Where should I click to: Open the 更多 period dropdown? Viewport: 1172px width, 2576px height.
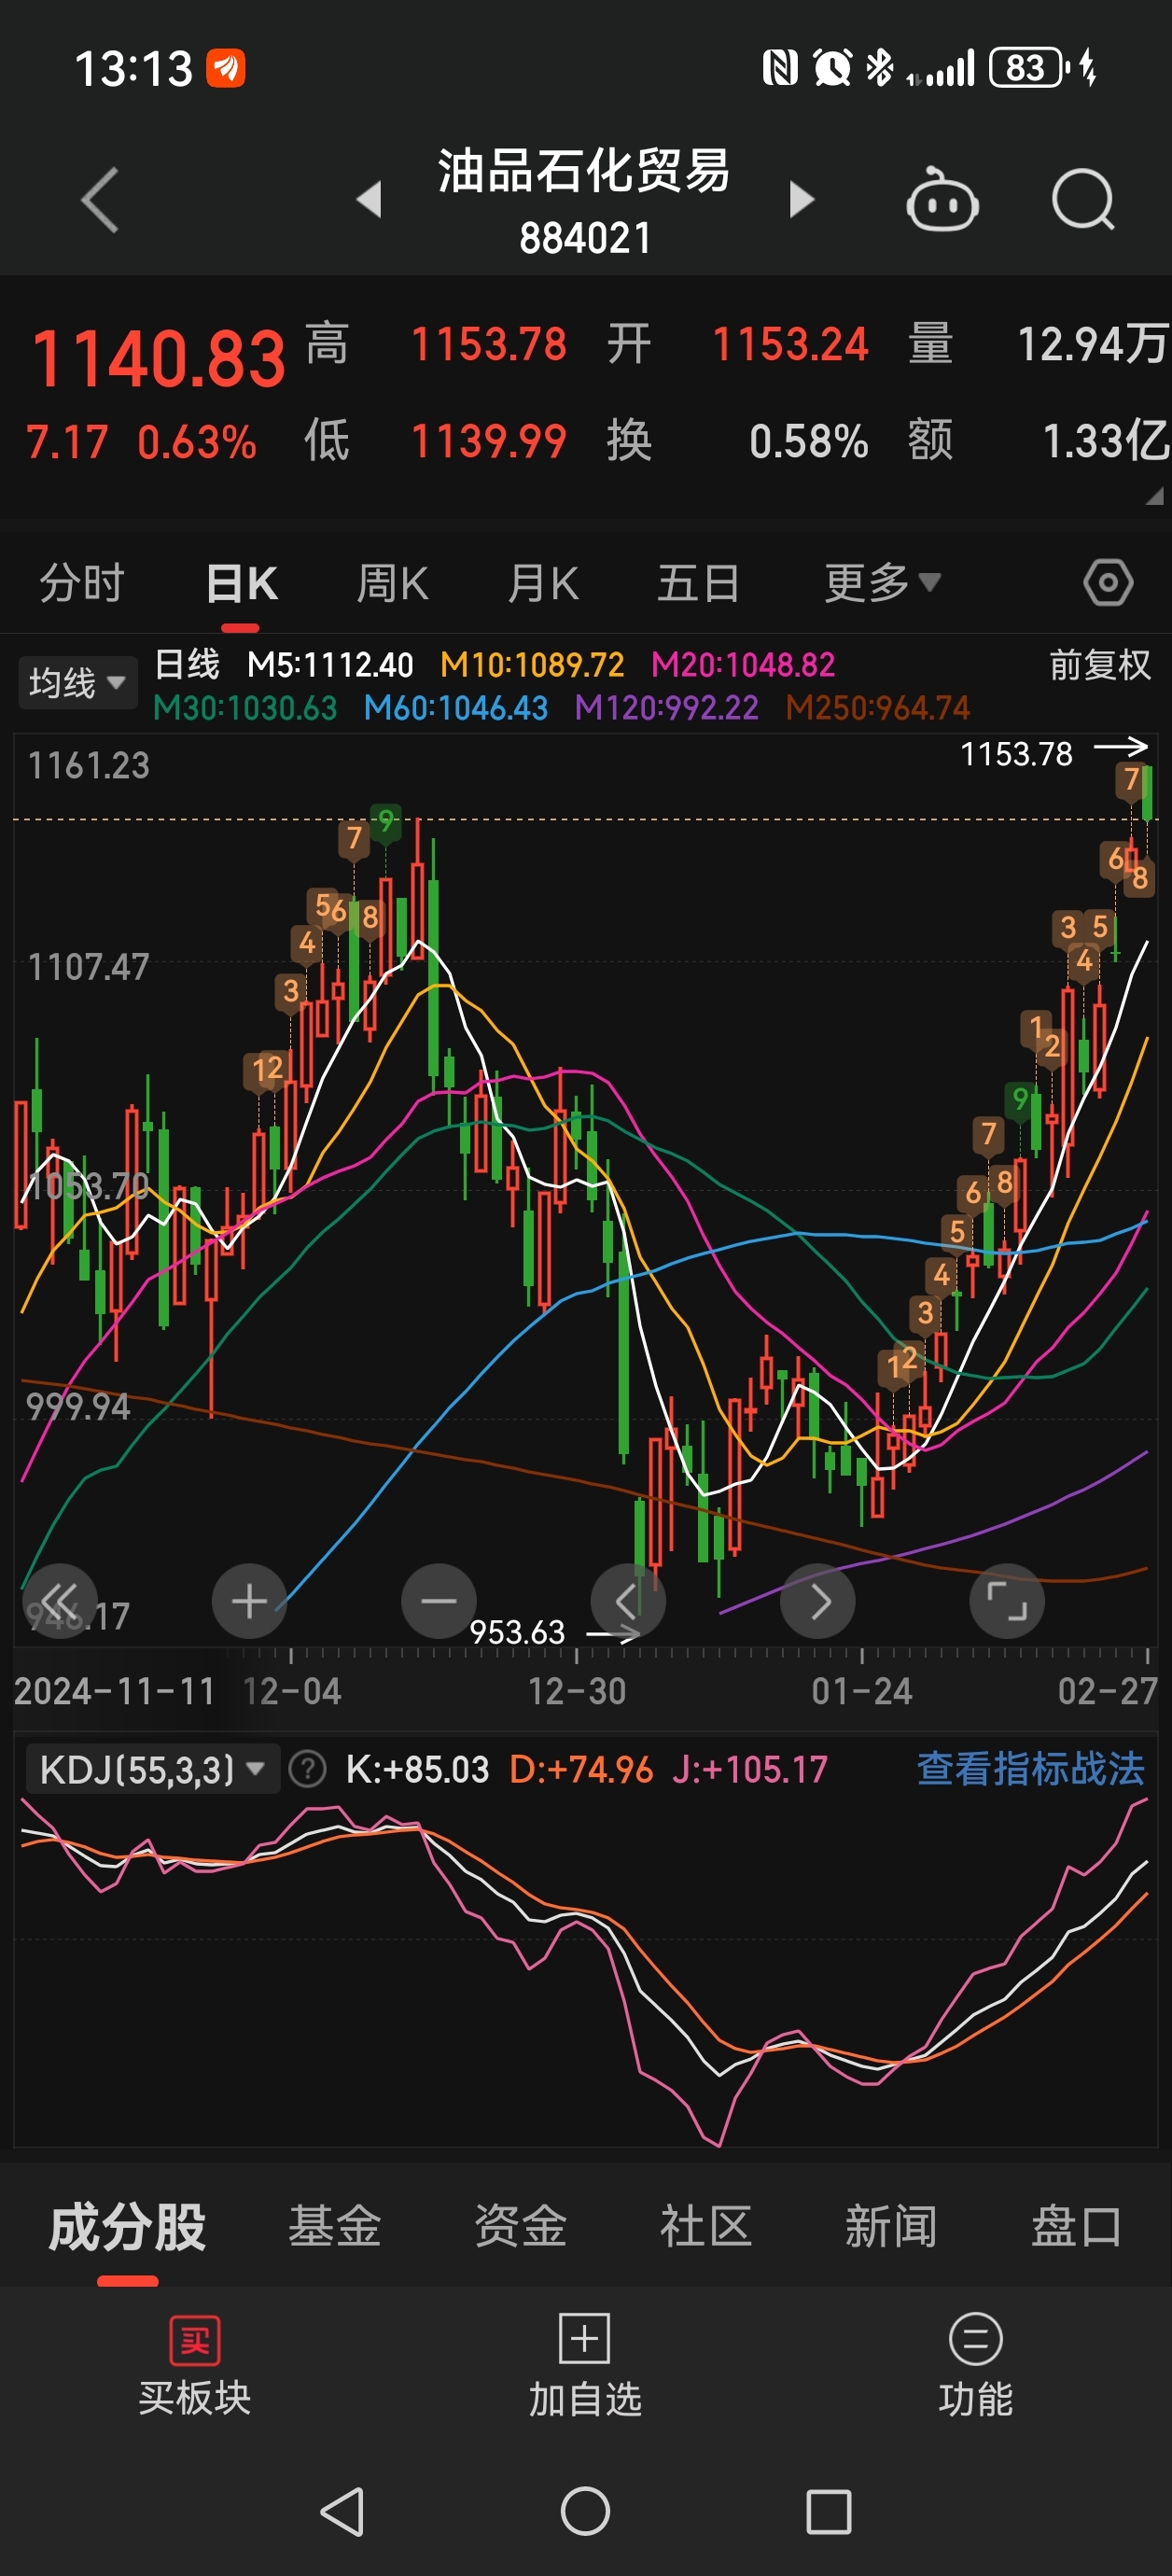pos(882,583)
